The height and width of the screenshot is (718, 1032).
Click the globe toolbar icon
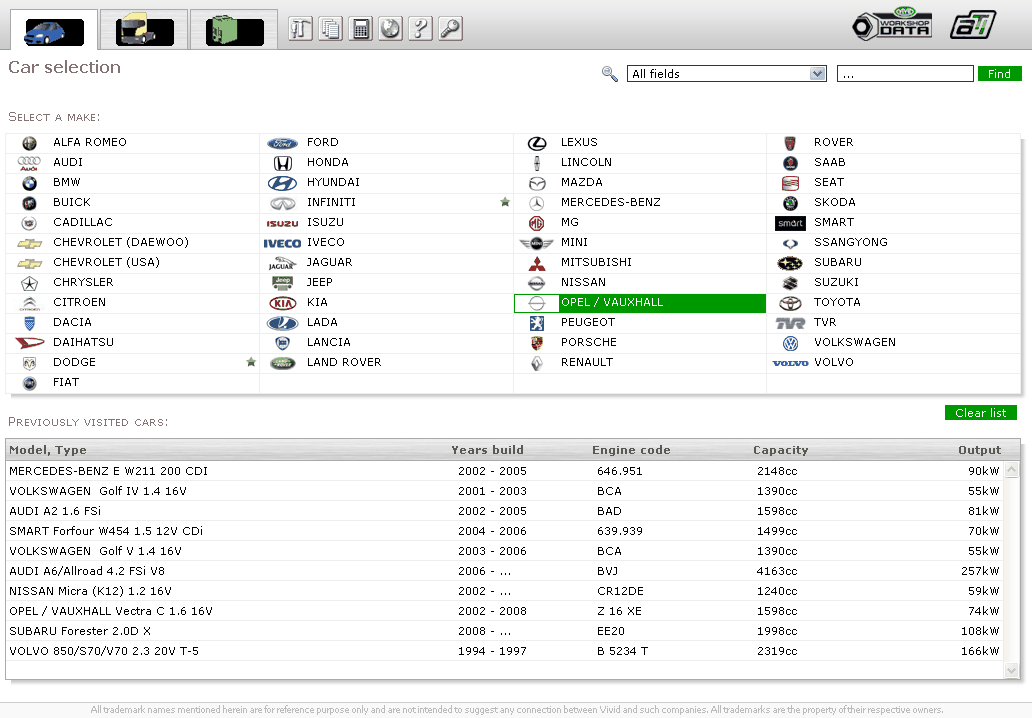coord(390,28)
